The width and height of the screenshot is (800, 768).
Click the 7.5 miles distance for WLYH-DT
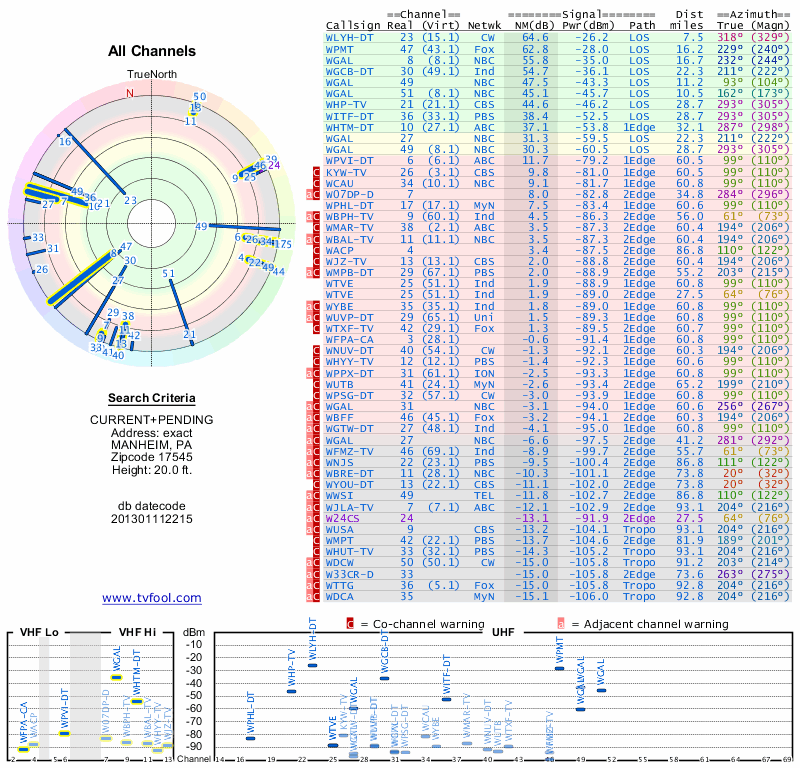693,38
